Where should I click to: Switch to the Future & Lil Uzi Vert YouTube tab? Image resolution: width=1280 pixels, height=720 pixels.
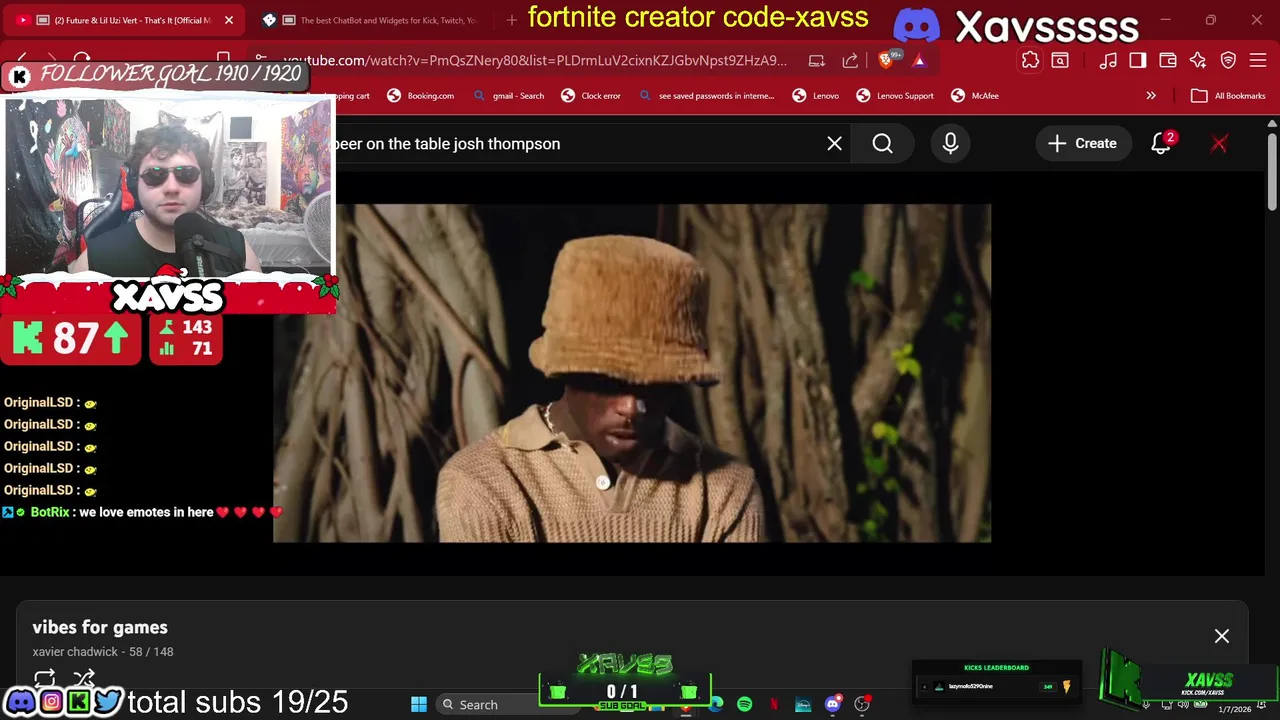(x=125, y=20)
